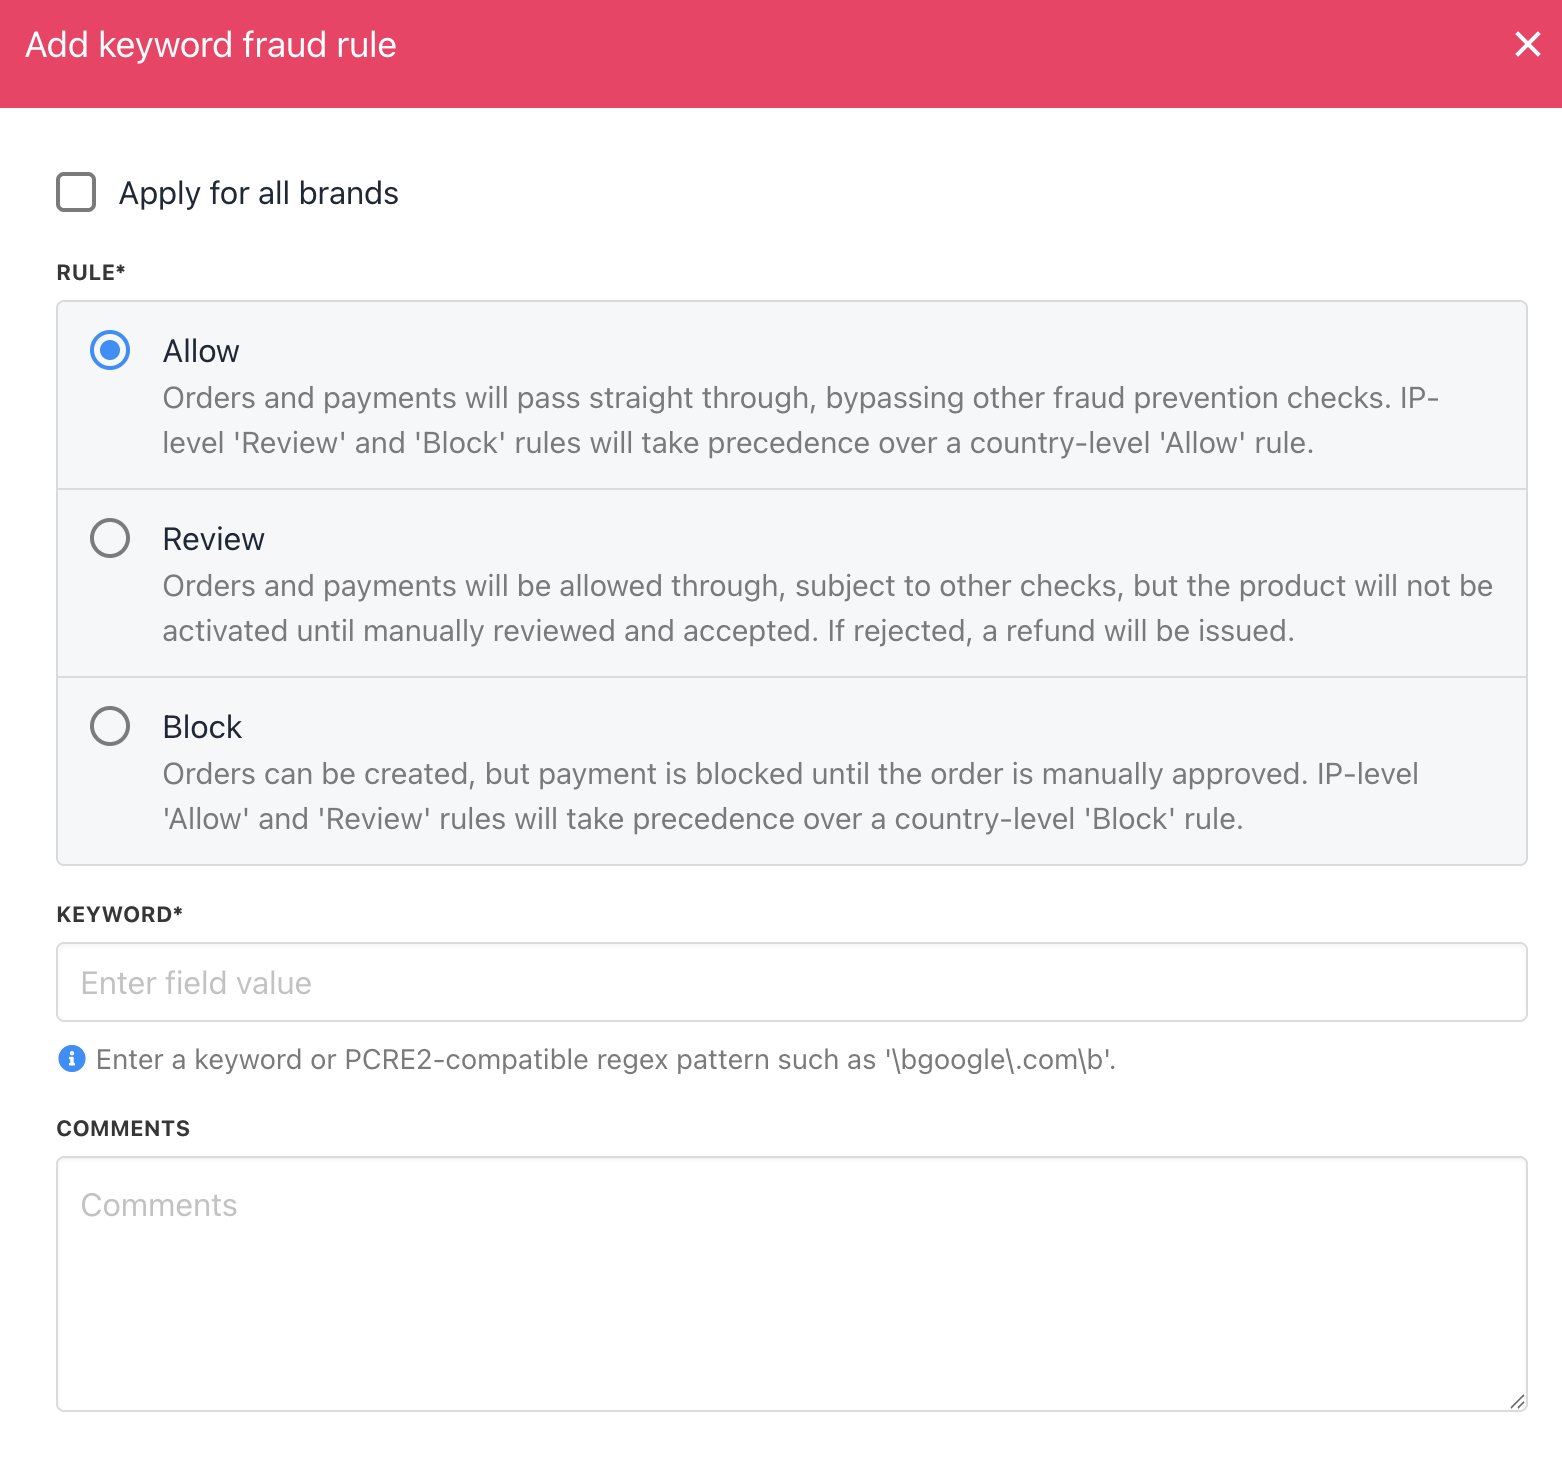This screenshot has width=1562, height=1478.
Task: Click the blue info icon below Keyword
Action: (x=72, y=1058)
